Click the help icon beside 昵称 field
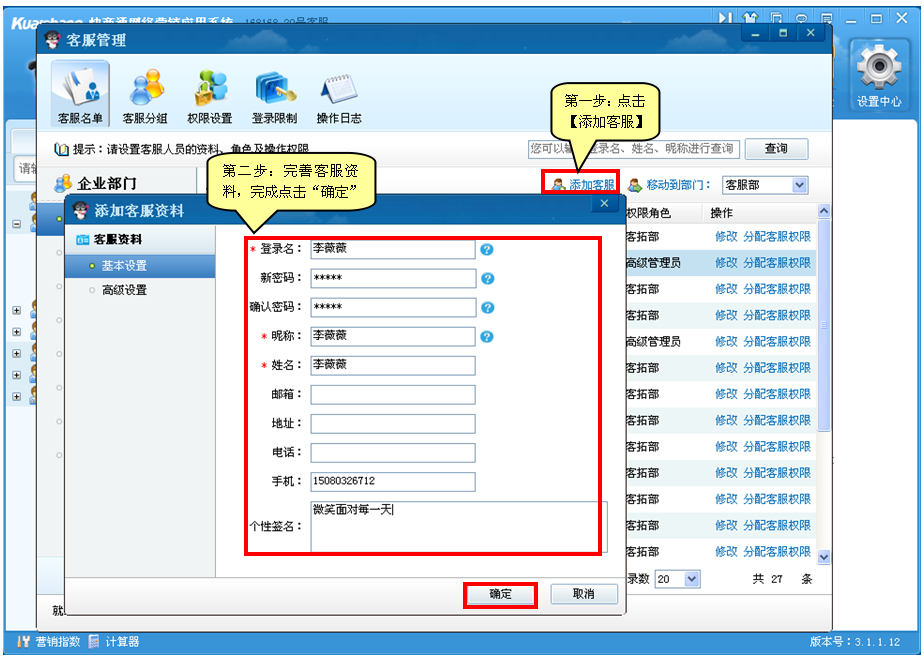 [487, 337]
